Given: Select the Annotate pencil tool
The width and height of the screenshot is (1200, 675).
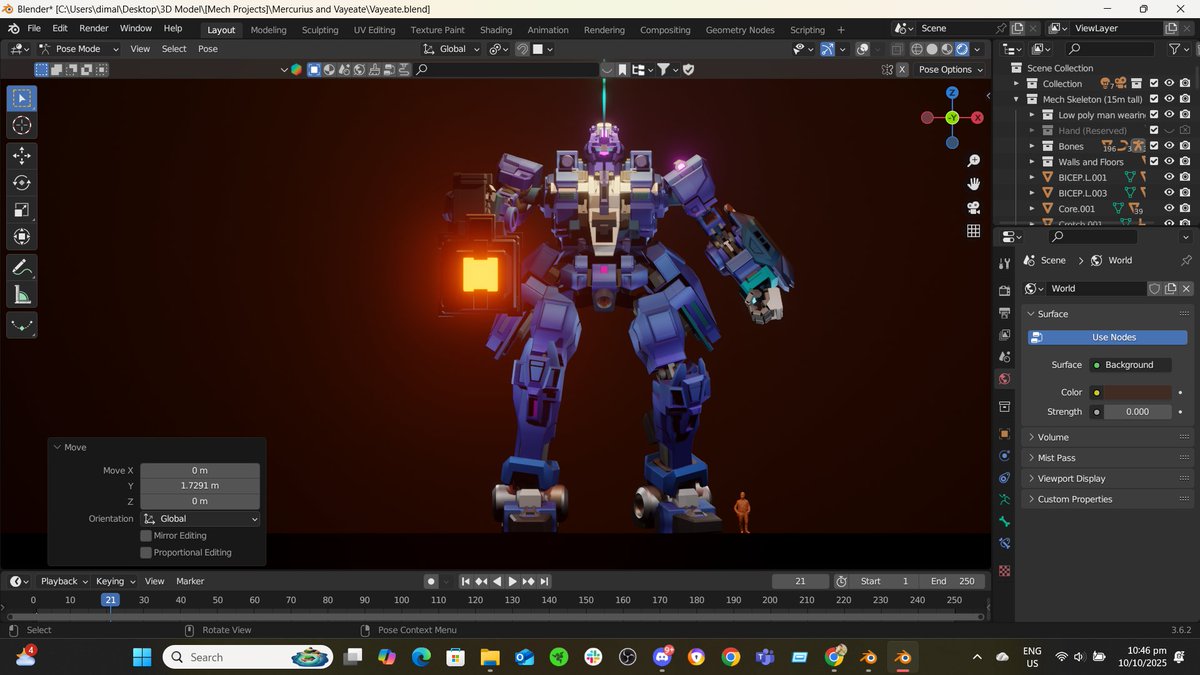Looking at the screenshot, I should [x=22, y=268].
